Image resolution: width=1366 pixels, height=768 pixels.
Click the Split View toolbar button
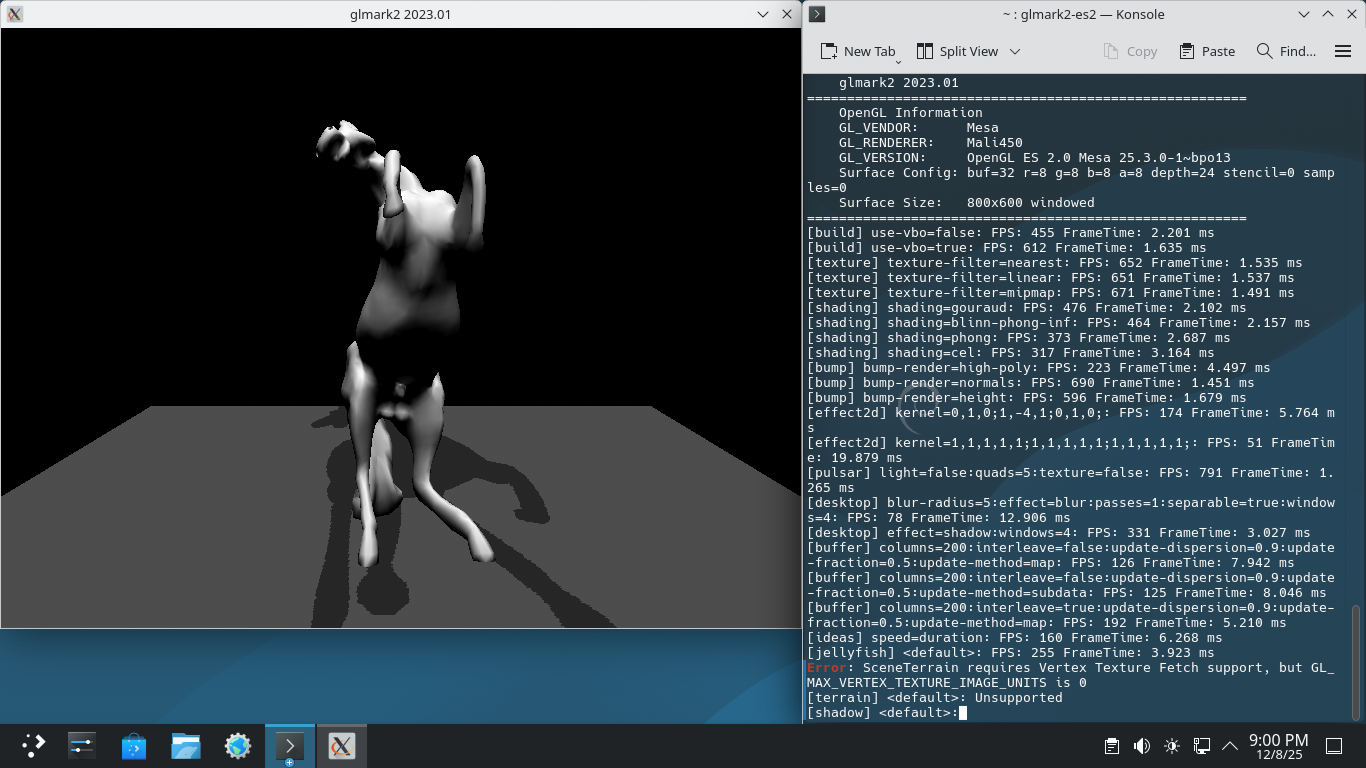pyautogui.click(x=957, y=51)
